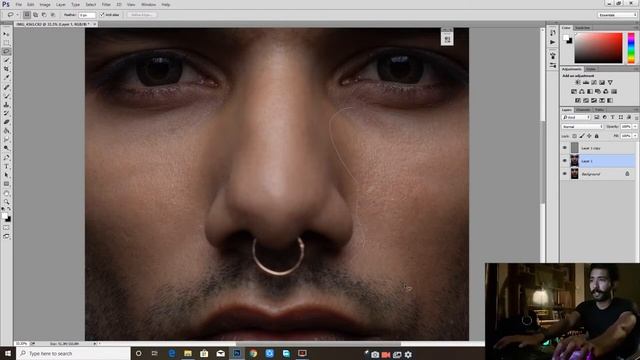Hide the Layer 1 layer

[564, 161]
